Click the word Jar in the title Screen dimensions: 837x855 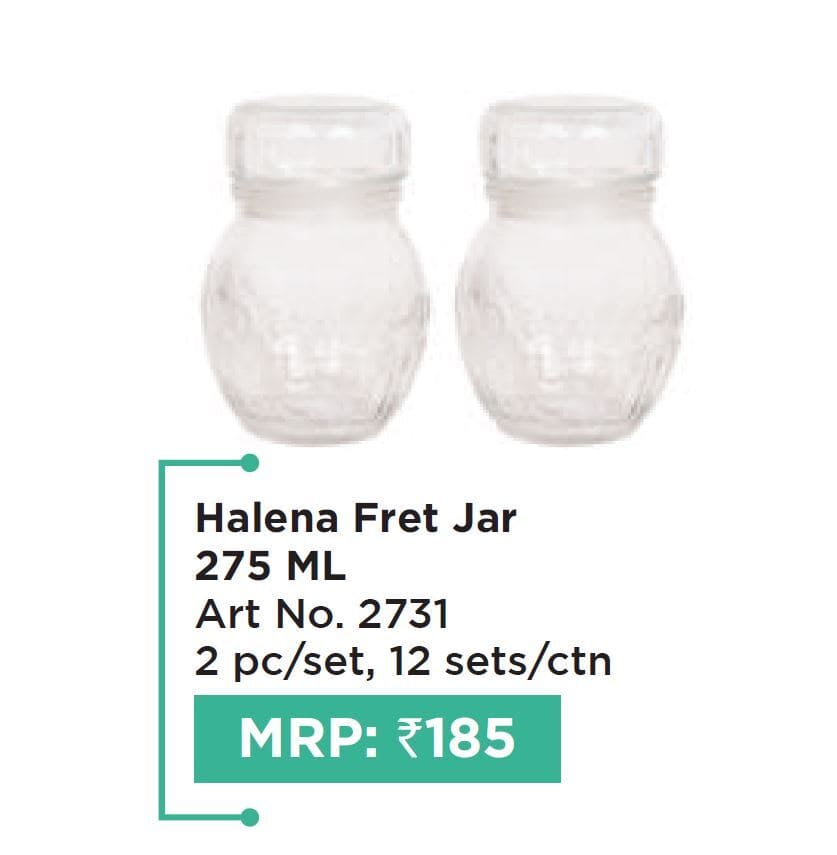484,519
